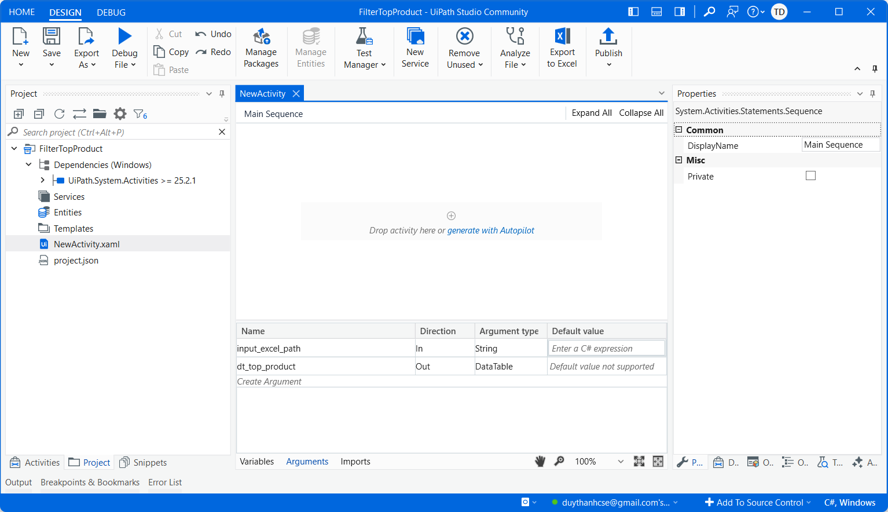Pin the Properties panel
The width and height of the screenshot is (888, 512).
pyautogui.click(x=873, y=93)
